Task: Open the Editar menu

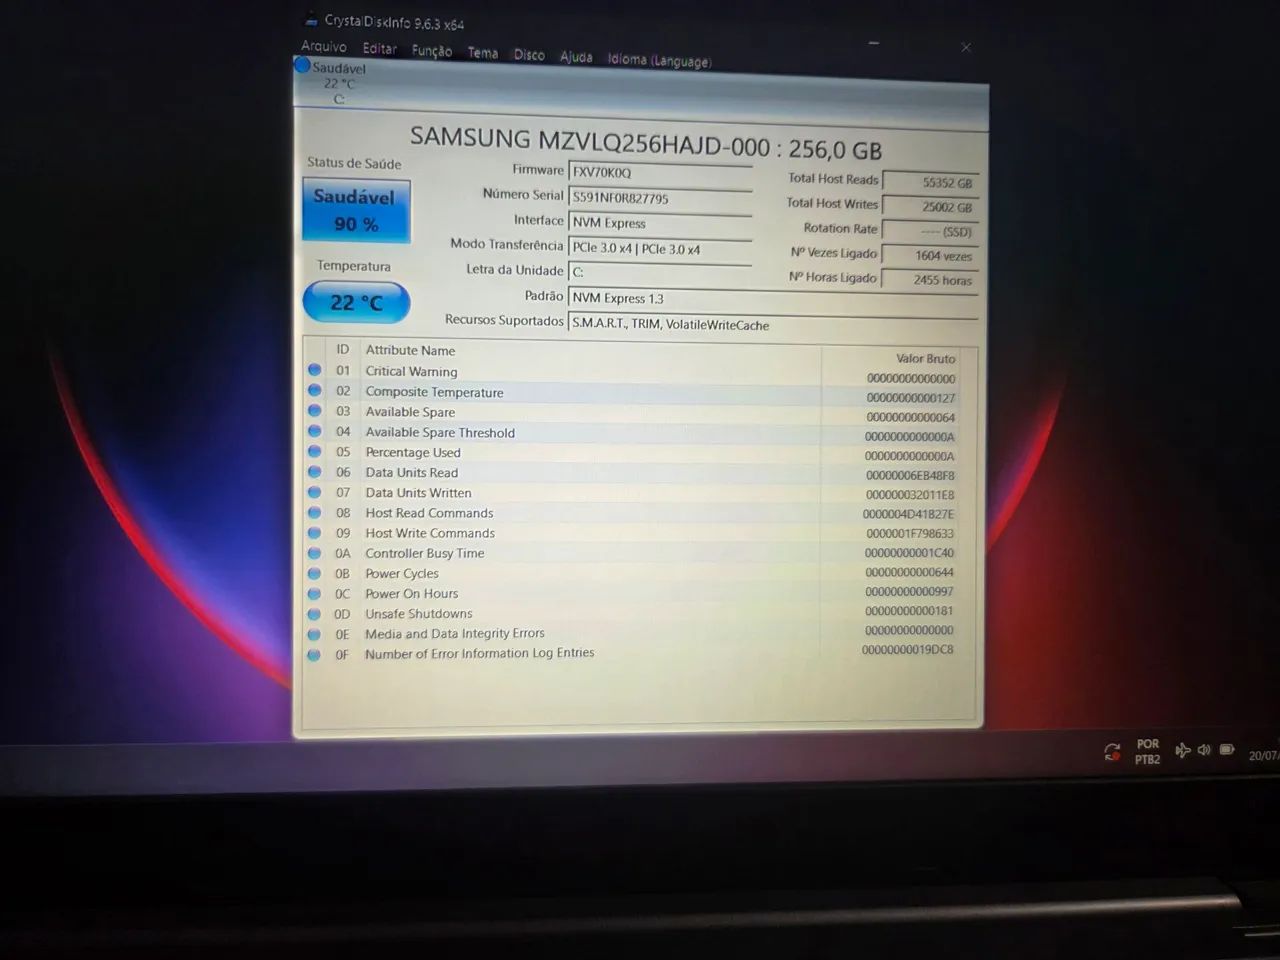Action: click(x=379, y=48)
